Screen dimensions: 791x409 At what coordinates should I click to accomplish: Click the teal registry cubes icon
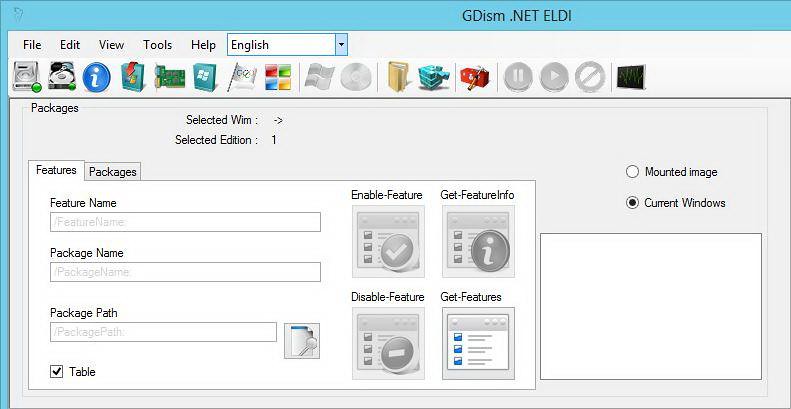tap(434, 78)
